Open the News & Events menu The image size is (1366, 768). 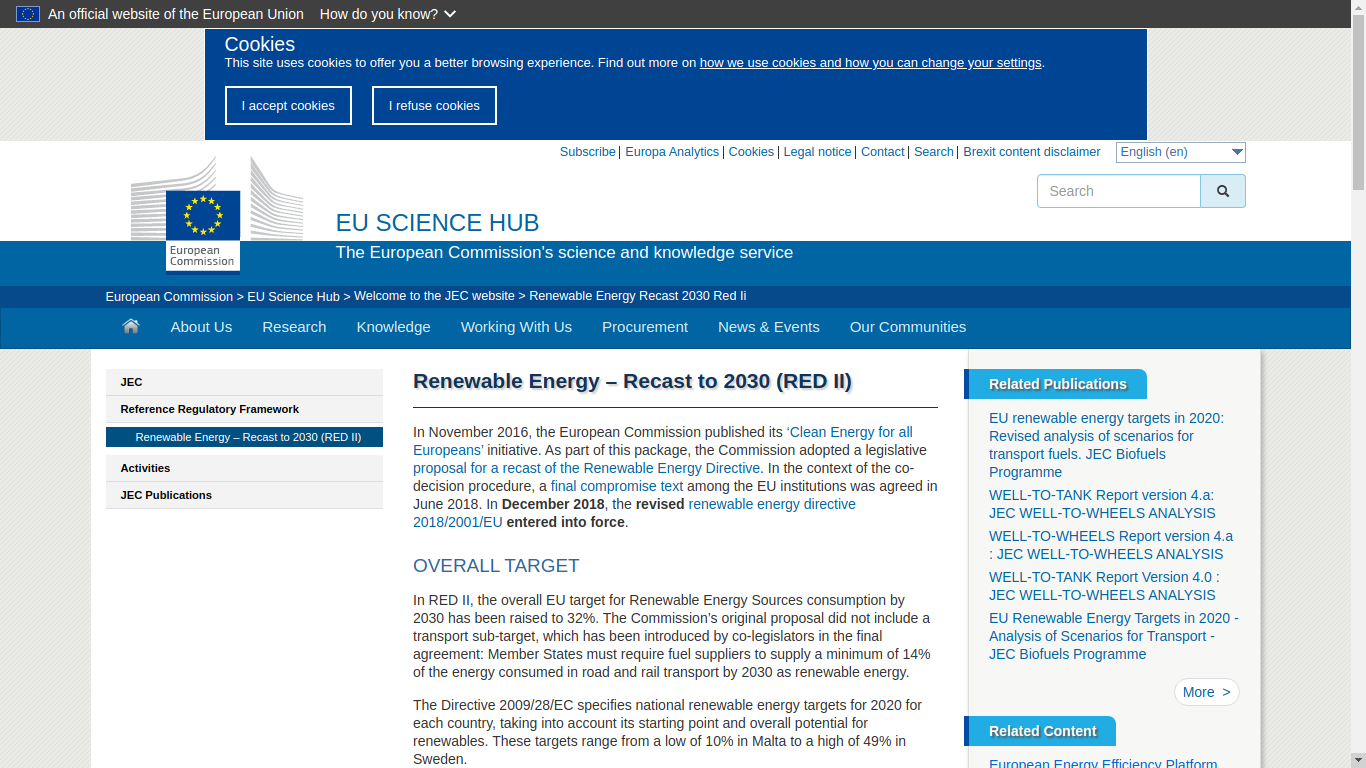click(768, 327)
